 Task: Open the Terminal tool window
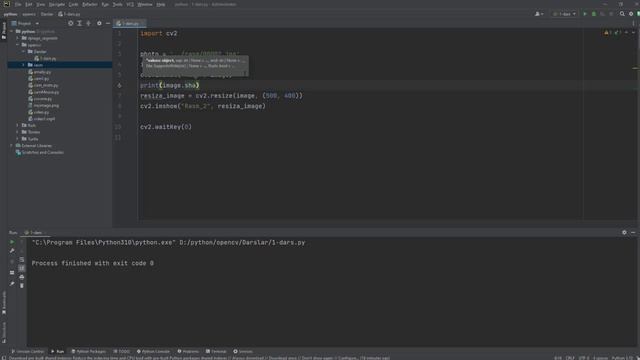(x=216, y=351)
